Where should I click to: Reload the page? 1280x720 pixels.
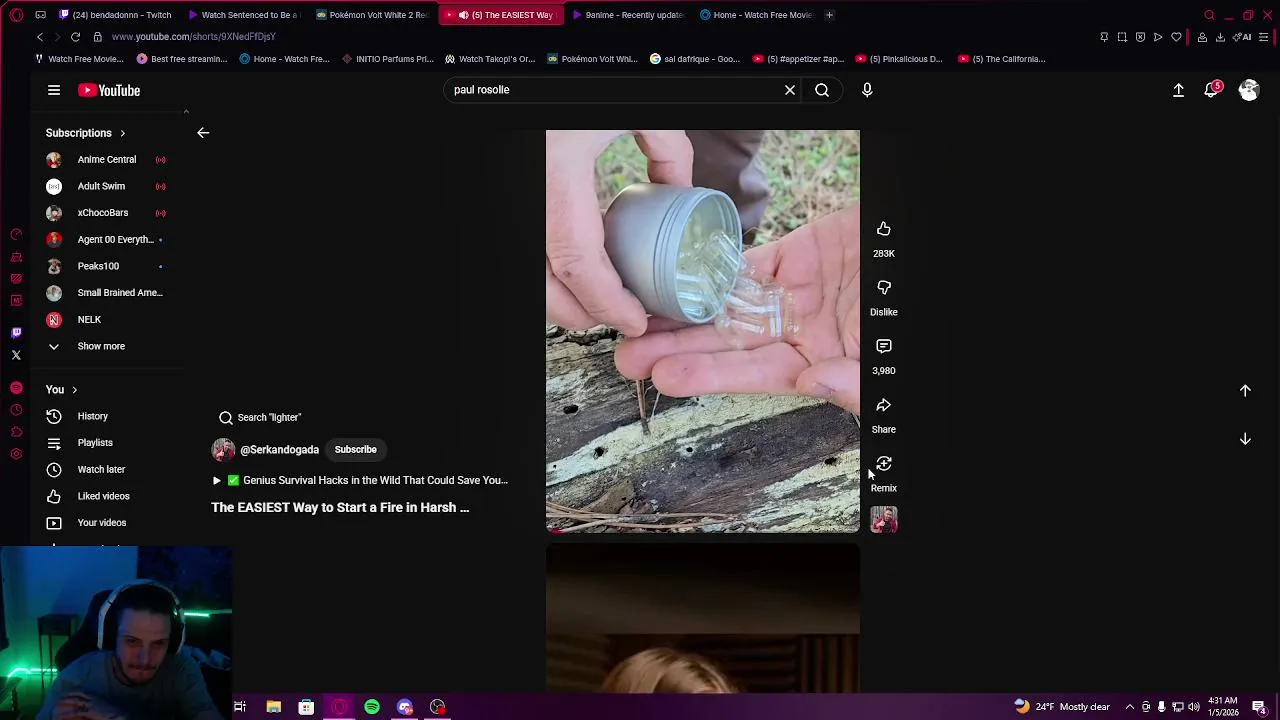(x=75, y=37)
